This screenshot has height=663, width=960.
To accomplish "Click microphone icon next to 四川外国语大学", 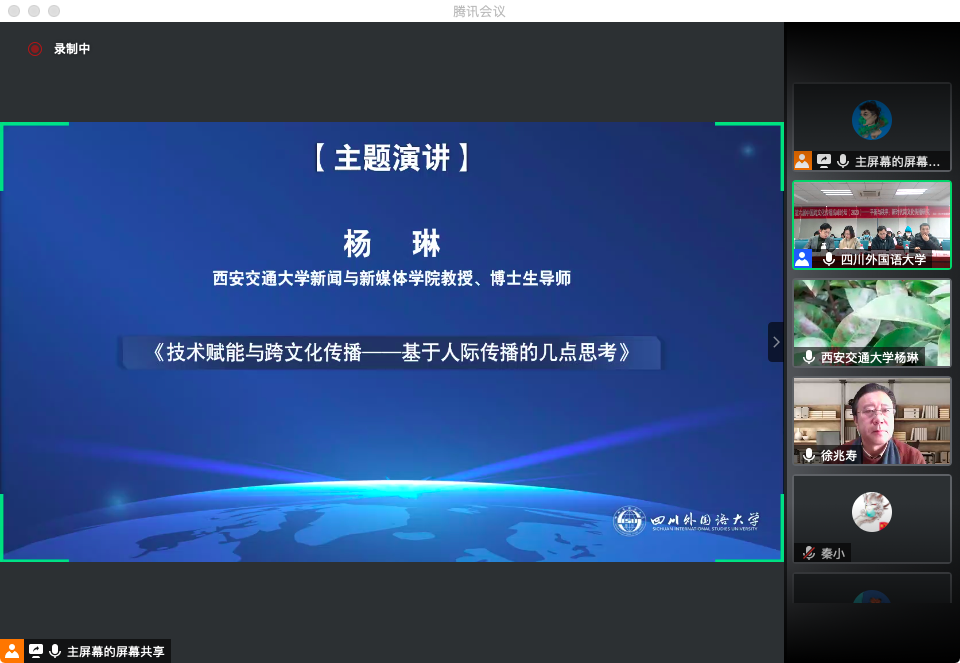I will 828,259.
